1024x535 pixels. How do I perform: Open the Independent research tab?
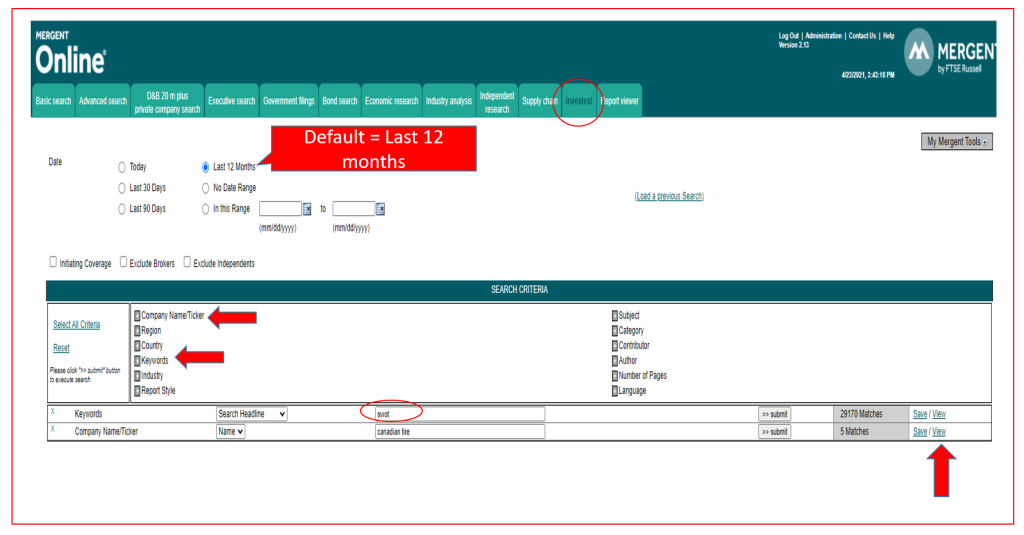tap(497, 103)
